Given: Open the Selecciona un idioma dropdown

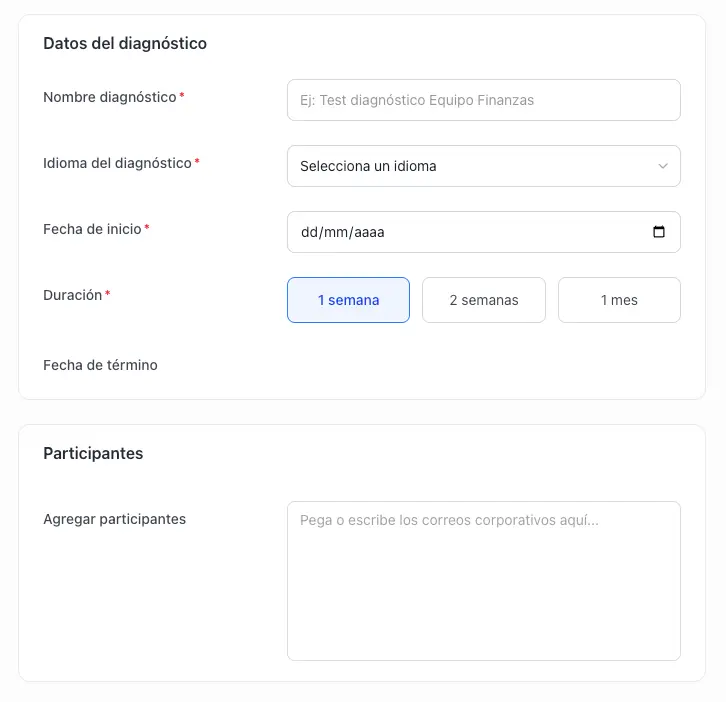Looking at the screenshot, I should point(484,166).
